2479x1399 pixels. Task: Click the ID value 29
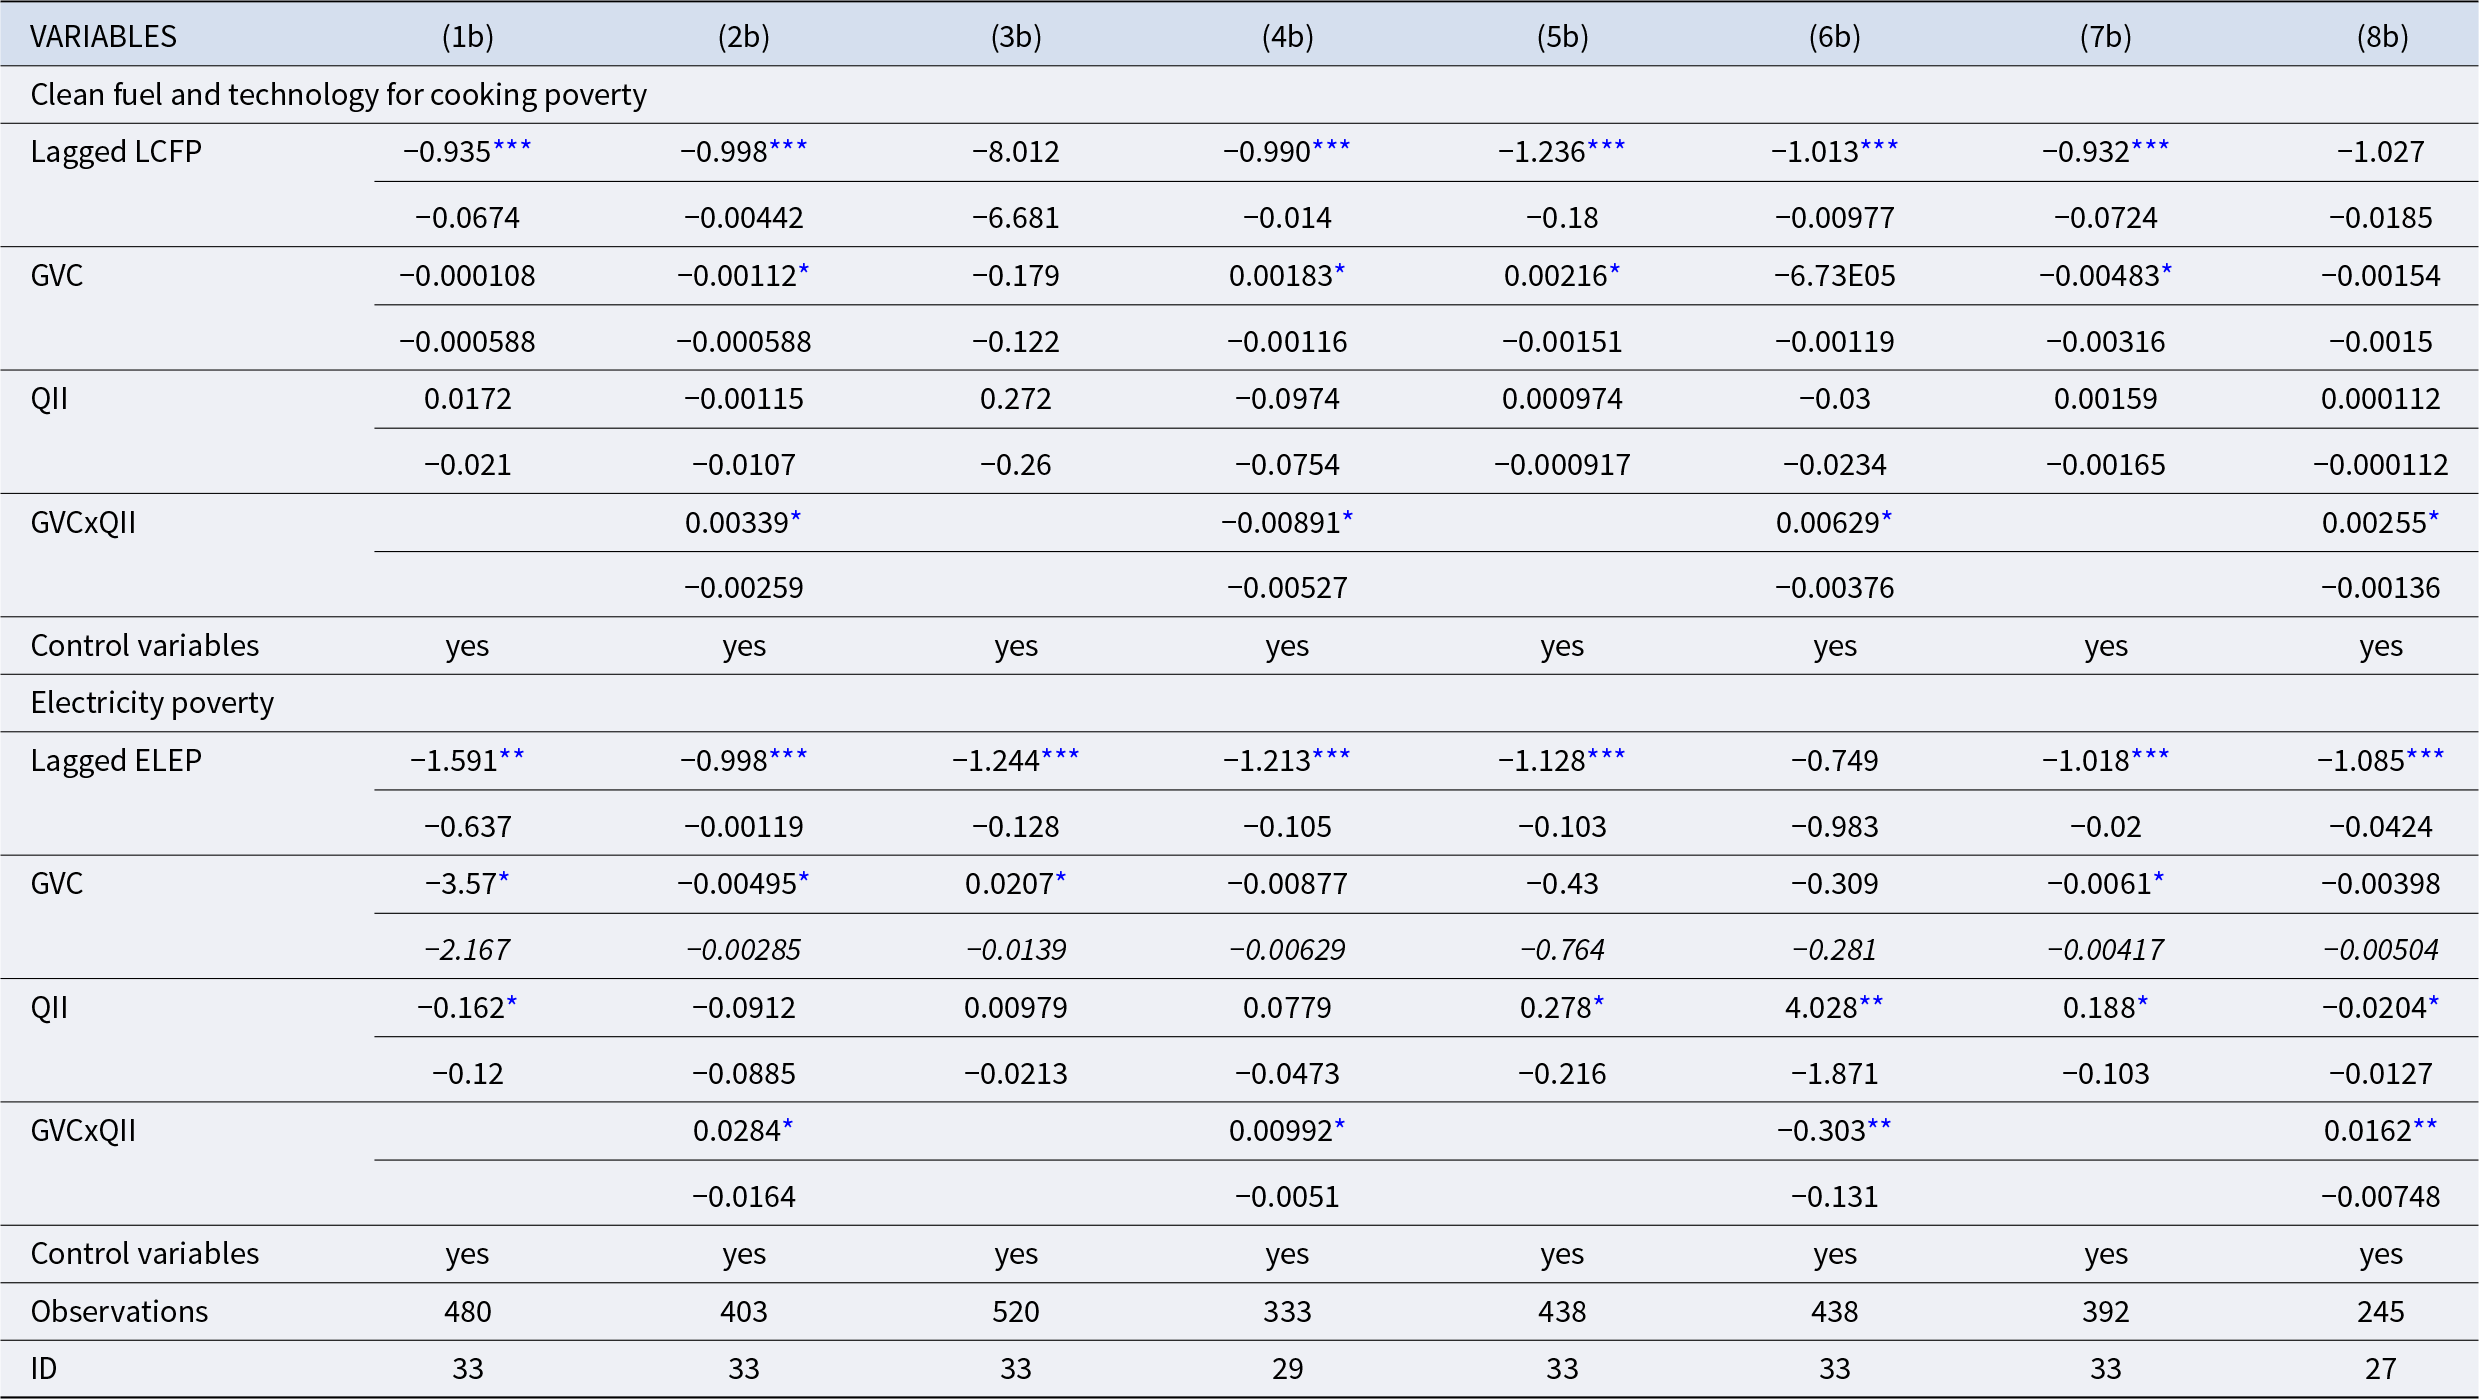click(1287, 1369)
